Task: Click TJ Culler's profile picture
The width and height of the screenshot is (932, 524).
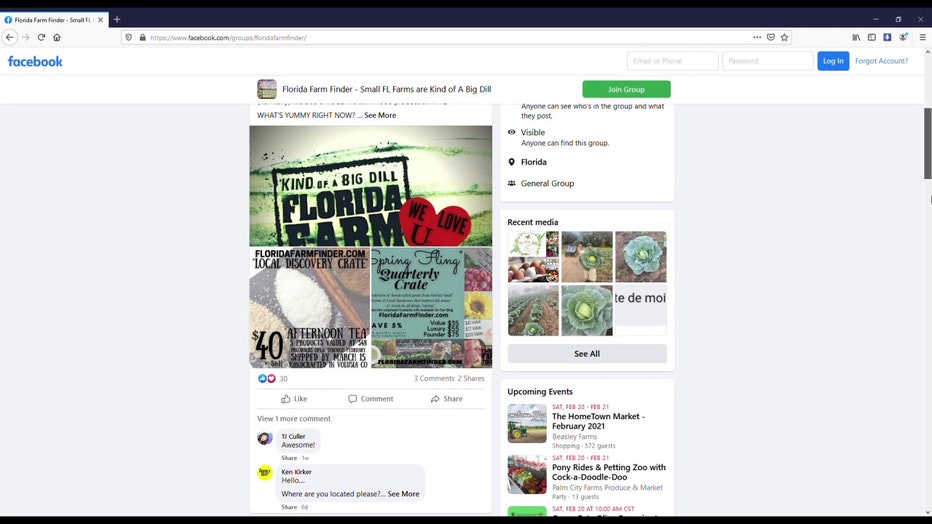Action: [265, 438]
